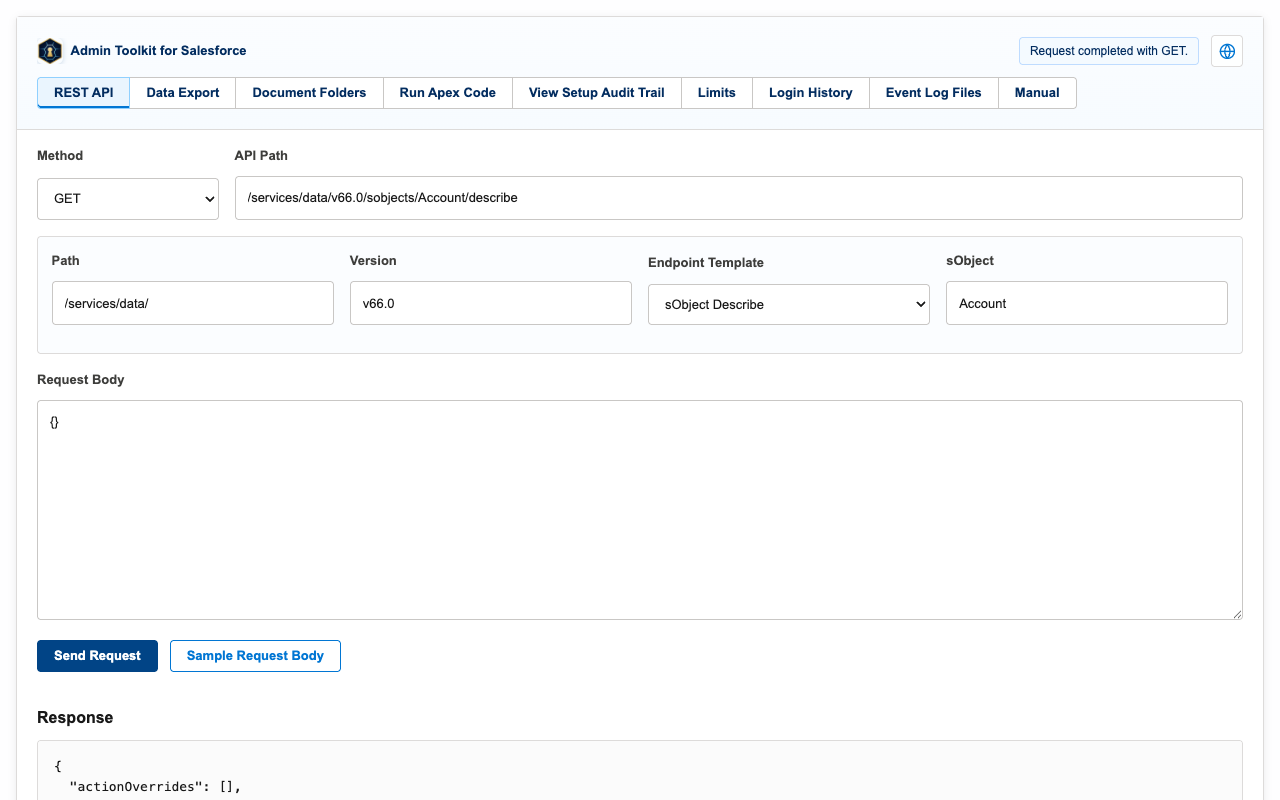The image size is (1280, 800).
Task: Click the Admin Toolkit logo icon
Action: tap(50, 51)
